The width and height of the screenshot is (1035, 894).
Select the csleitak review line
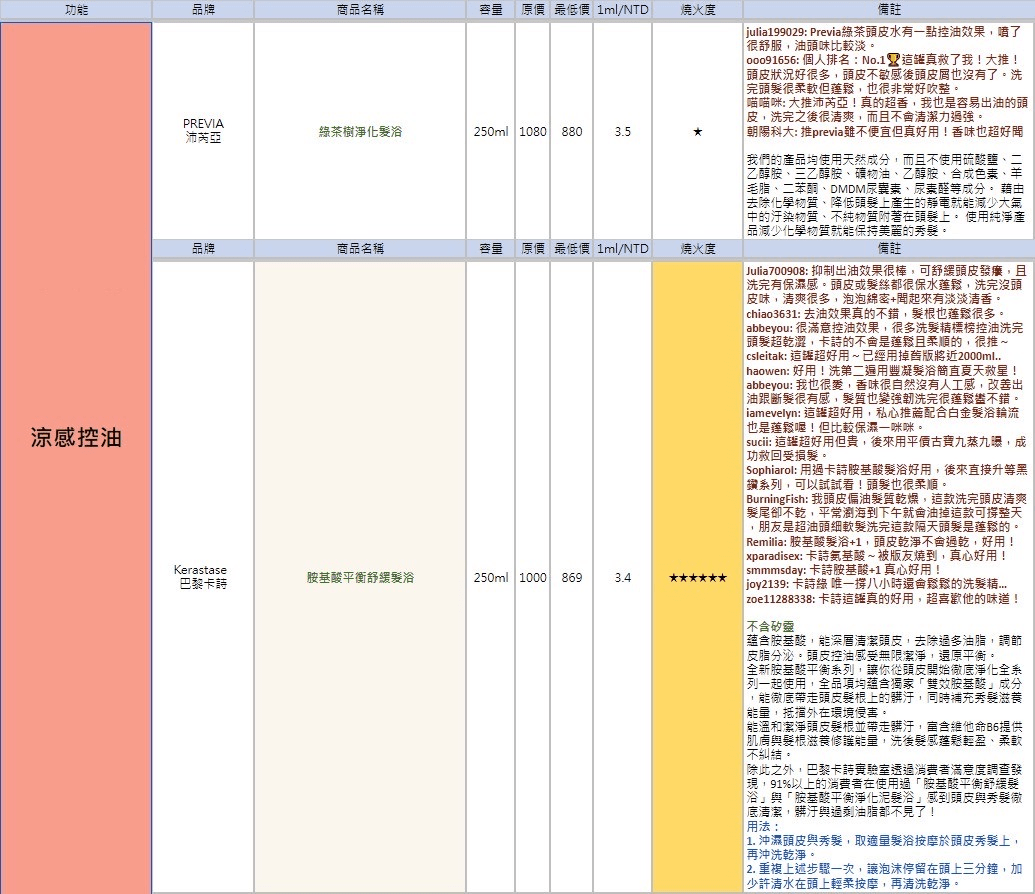click(873, 356)
